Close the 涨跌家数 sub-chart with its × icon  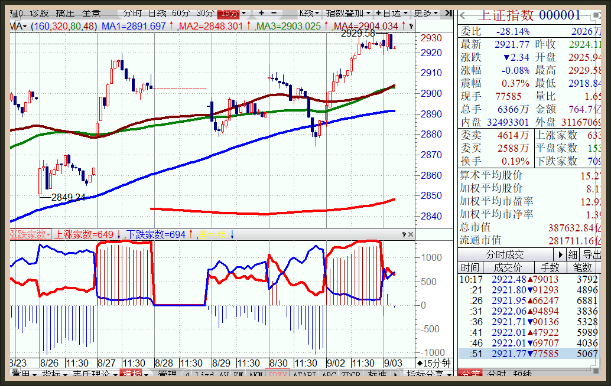410,234
